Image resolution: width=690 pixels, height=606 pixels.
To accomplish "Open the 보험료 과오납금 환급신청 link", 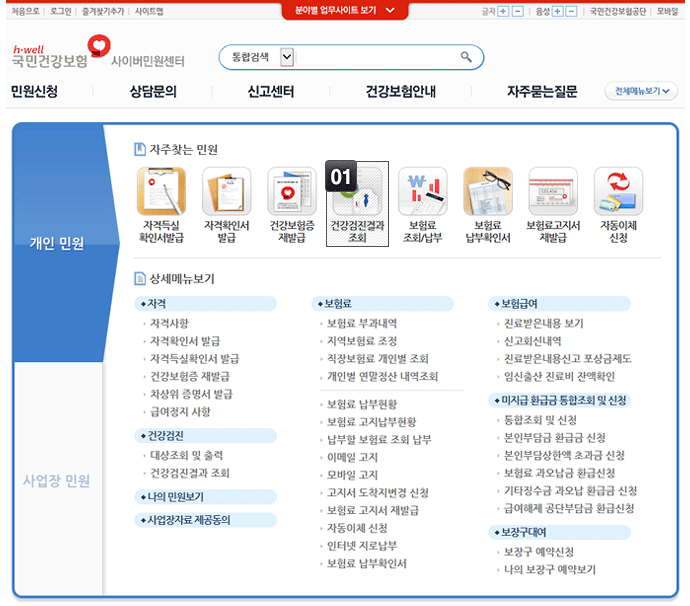I will click(559, 473).
